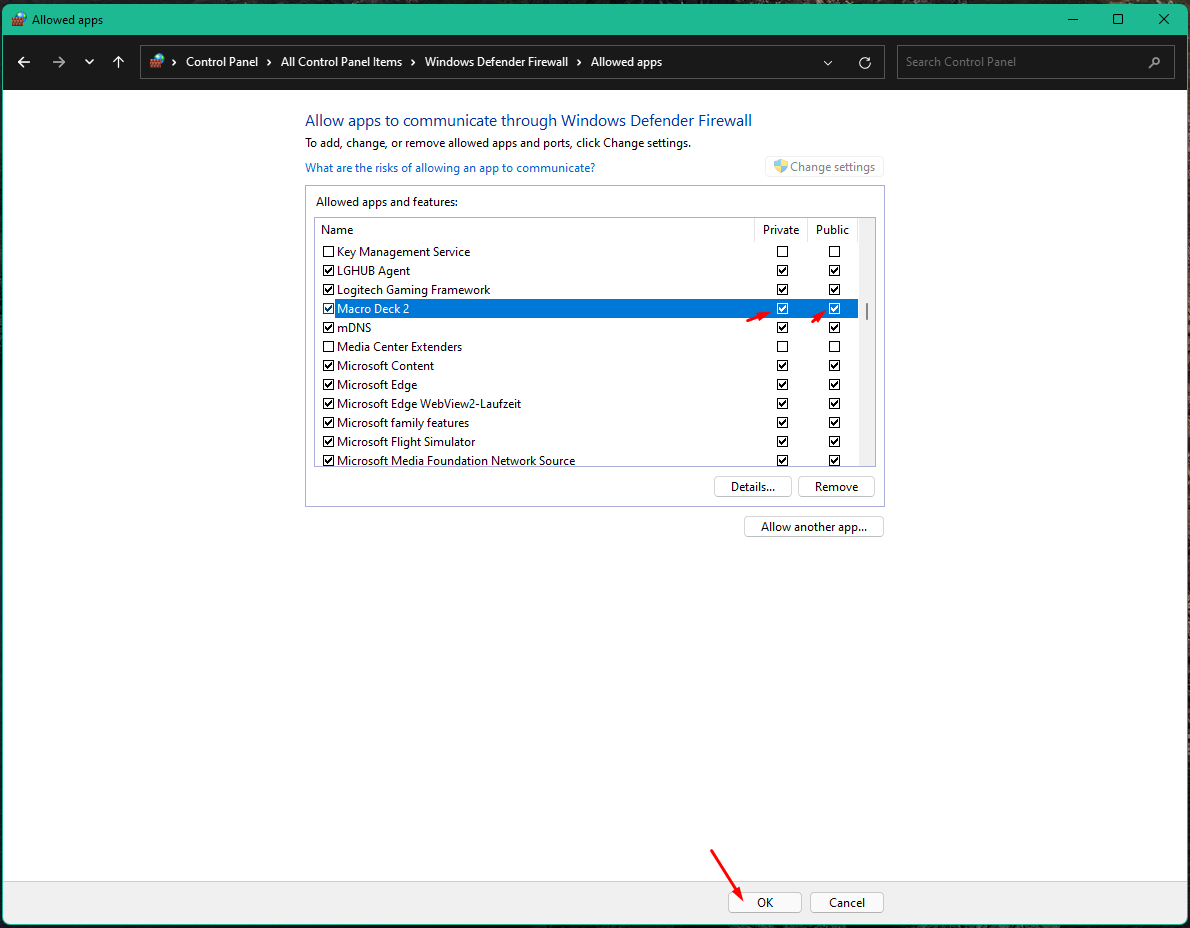Enable Media Center Extenders Public checkbox

tap(835, 347)
